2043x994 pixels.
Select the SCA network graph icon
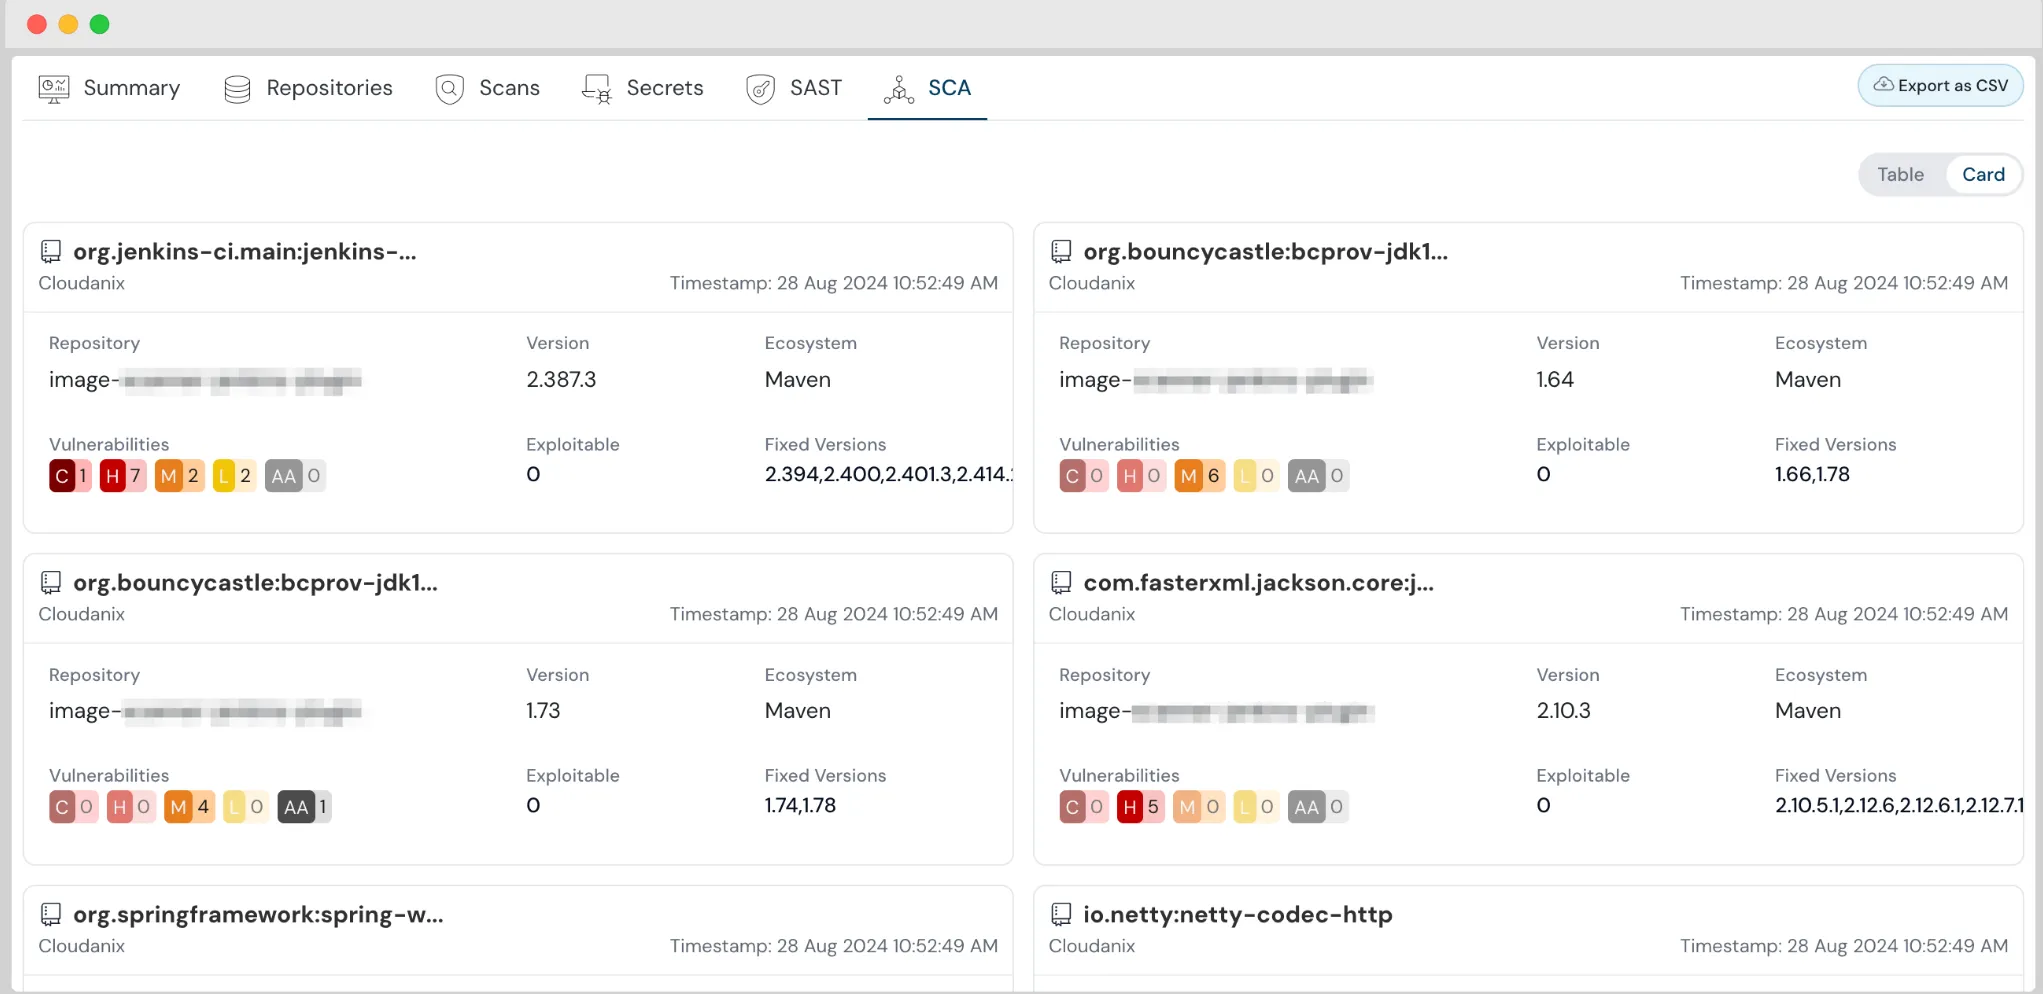click(897, 88)
